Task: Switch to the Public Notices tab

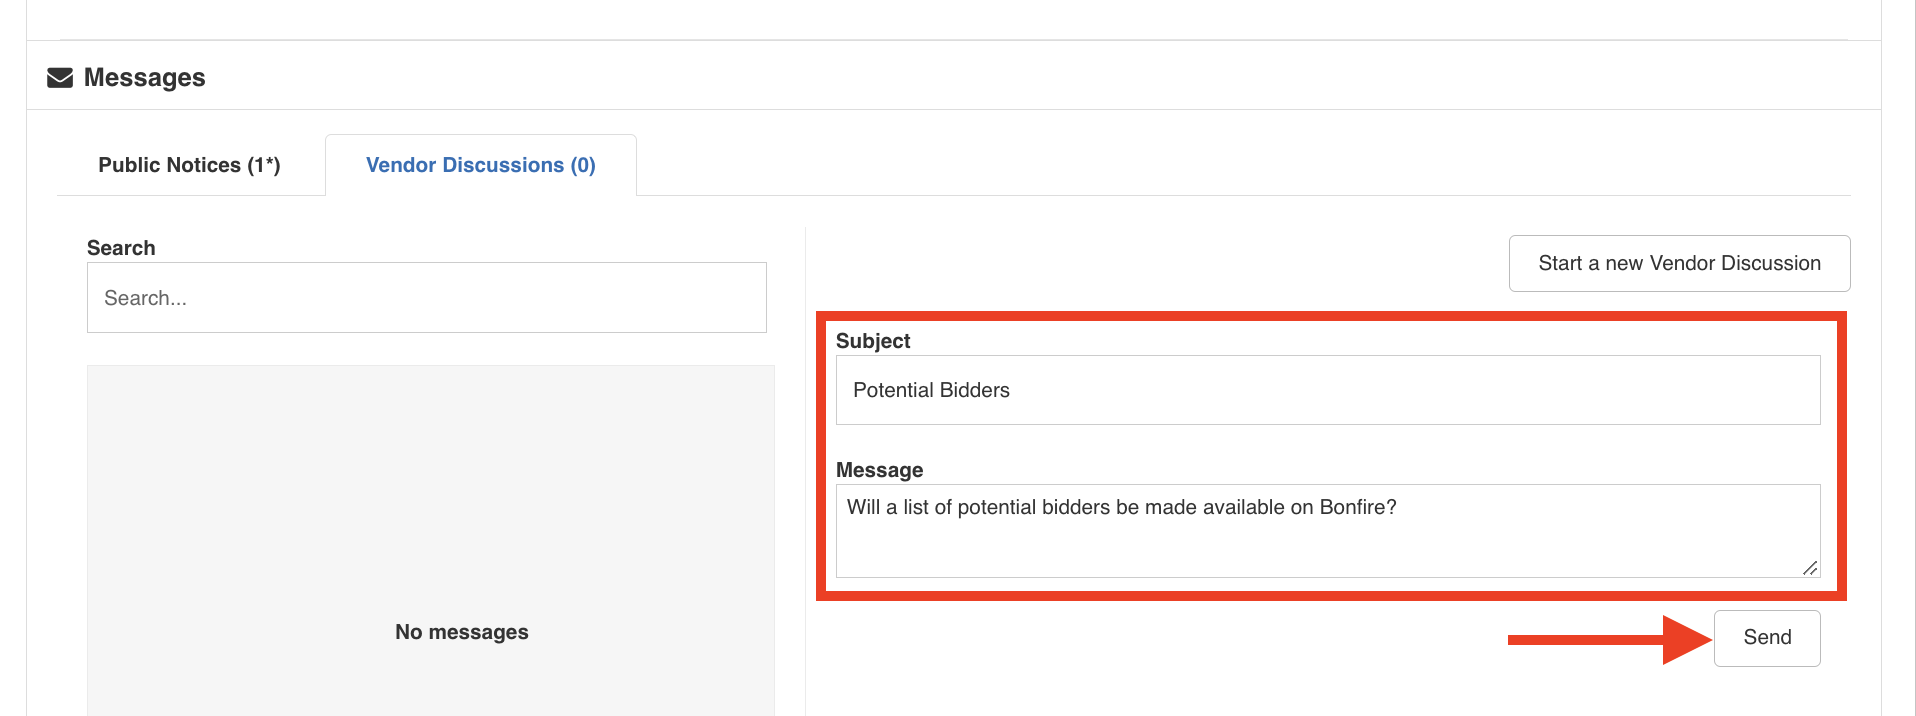Action: click(190, 165)
